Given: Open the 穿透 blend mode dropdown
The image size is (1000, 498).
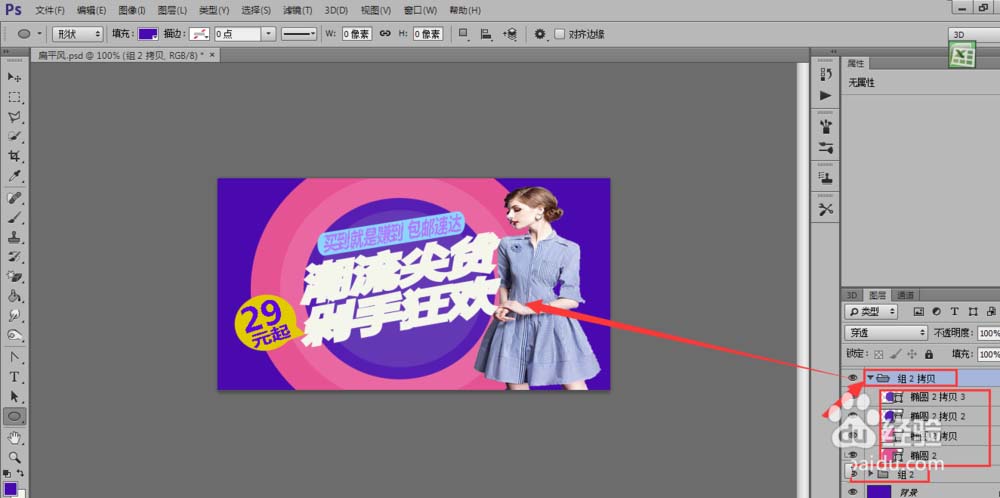Looking at the screenshot, I should tap(886, 333).
